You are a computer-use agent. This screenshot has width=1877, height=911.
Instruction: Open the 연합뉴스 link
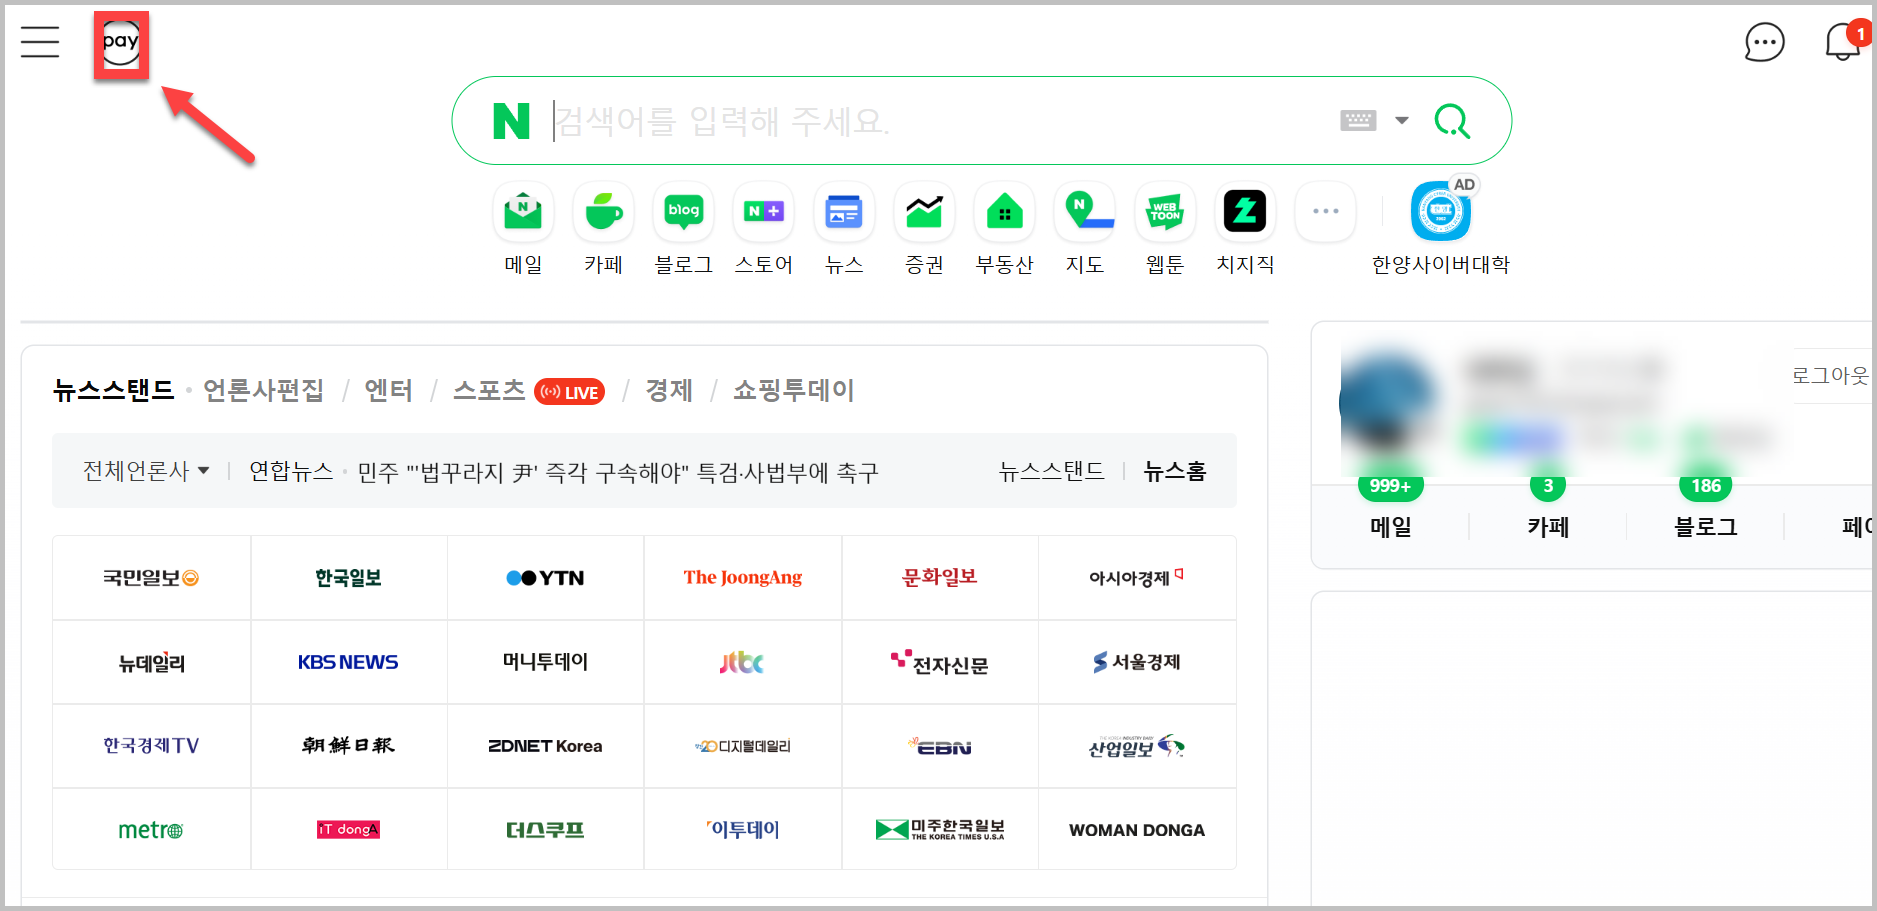click(291, 471)
